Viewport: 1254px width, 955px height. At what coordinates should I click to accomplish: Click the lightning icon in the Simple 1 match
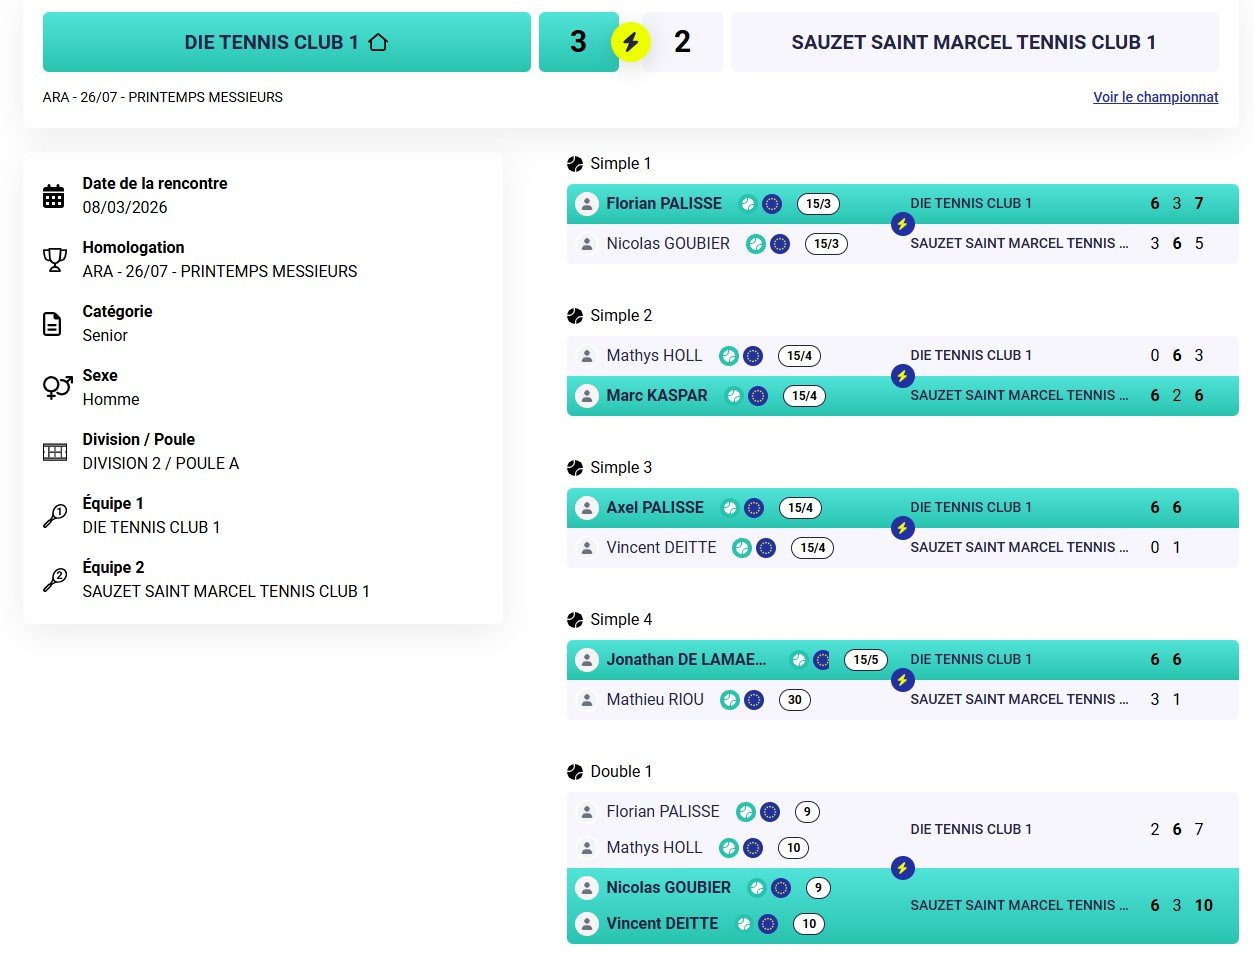tap(902, 224)
